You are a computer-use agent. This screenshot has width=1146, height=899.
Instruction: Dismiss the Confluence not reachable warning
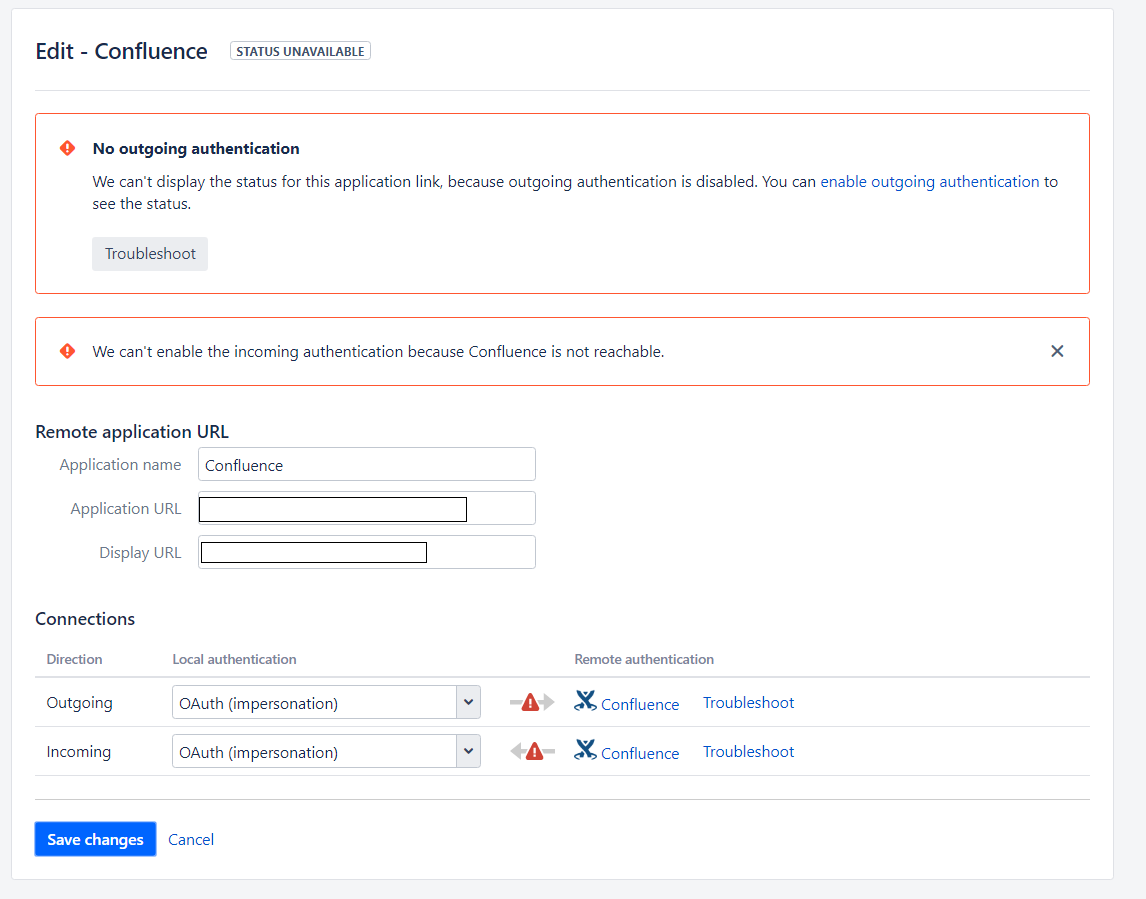pos(1057,352)
